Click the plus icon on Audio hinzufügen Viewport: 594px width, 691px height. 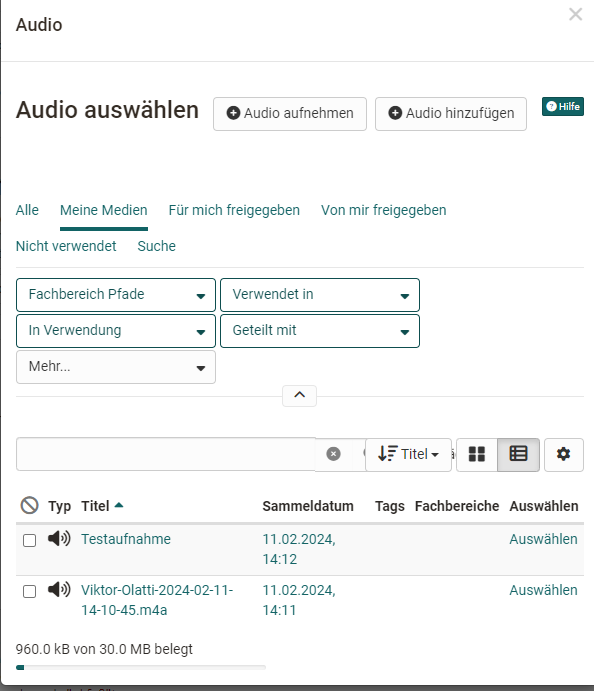point(395,113)
